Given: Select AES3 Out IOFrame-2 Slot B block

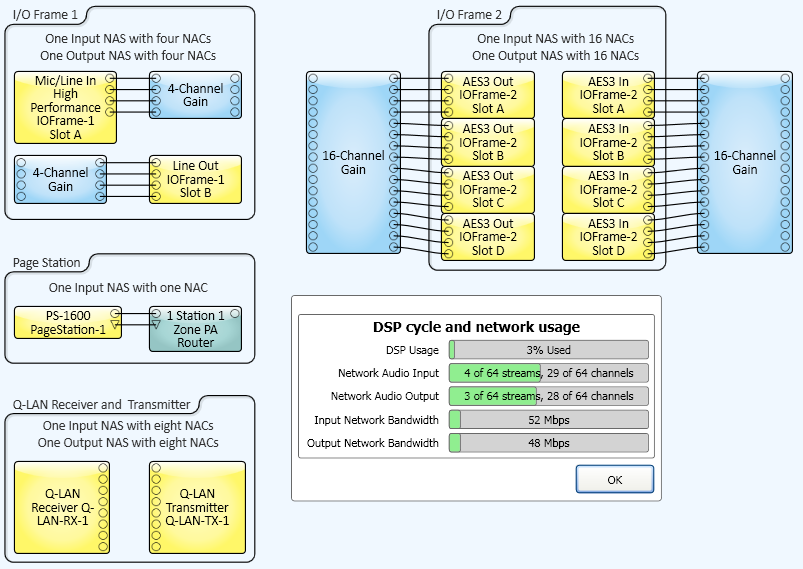Looking at the screenshot, I should pos(488,142).
